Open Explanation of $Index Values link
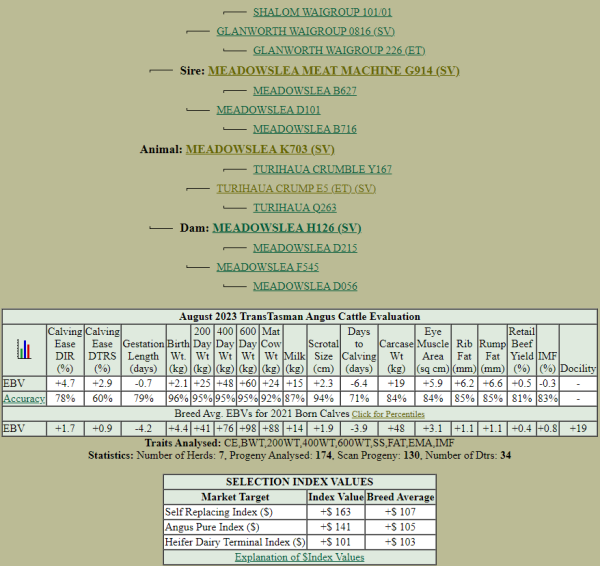Screen dimensions: 600x566 click(299, 557)
